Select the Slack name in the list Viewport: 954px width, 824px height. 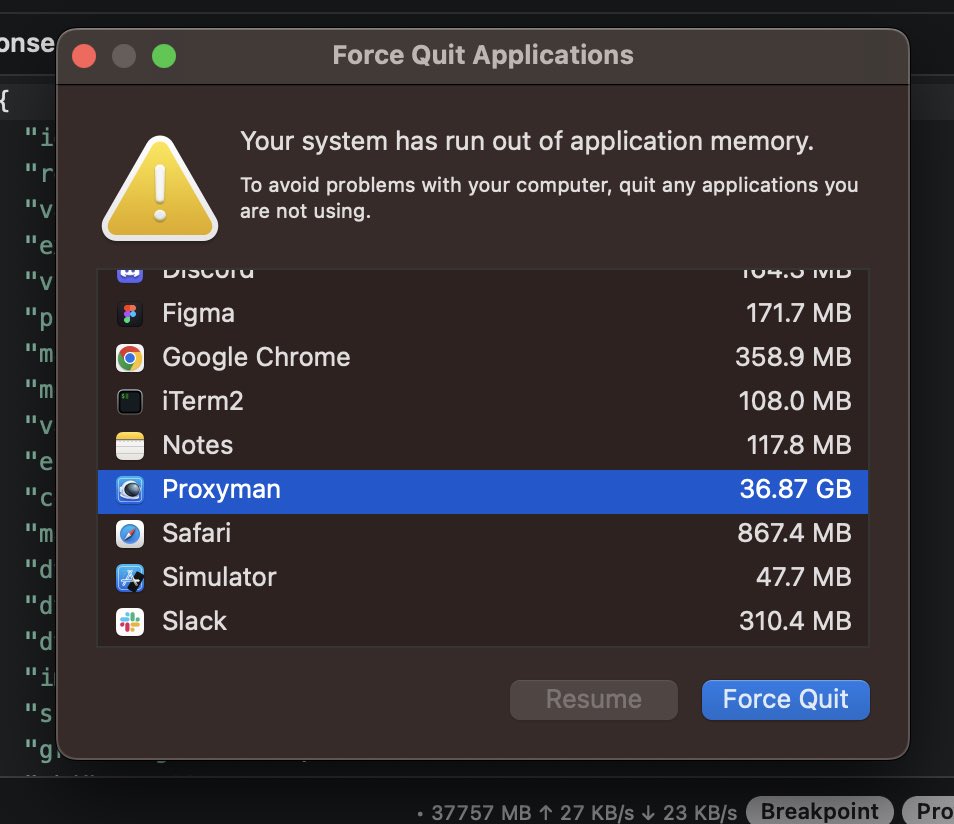[x=194, y=621]
